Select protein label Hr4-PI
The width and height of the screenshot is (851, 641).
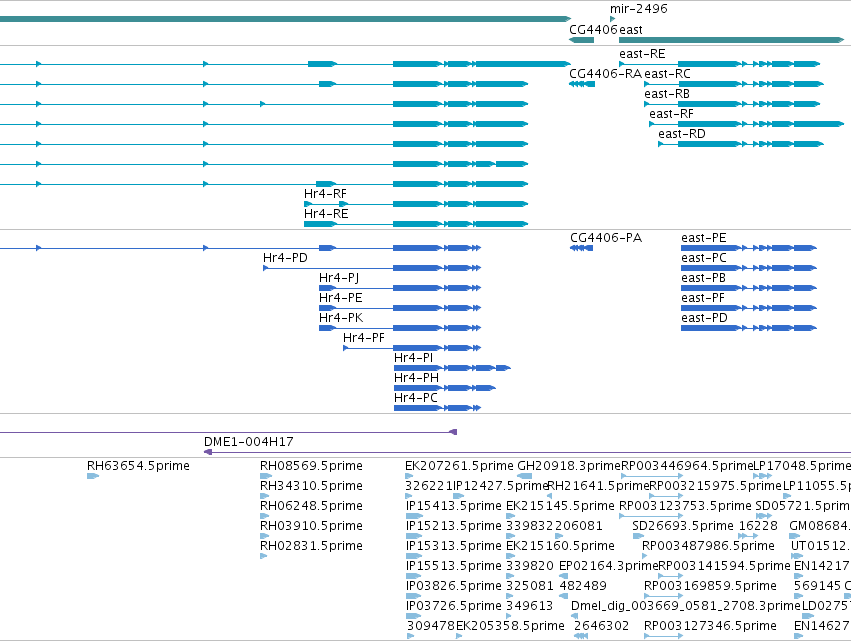coord(413,358)
